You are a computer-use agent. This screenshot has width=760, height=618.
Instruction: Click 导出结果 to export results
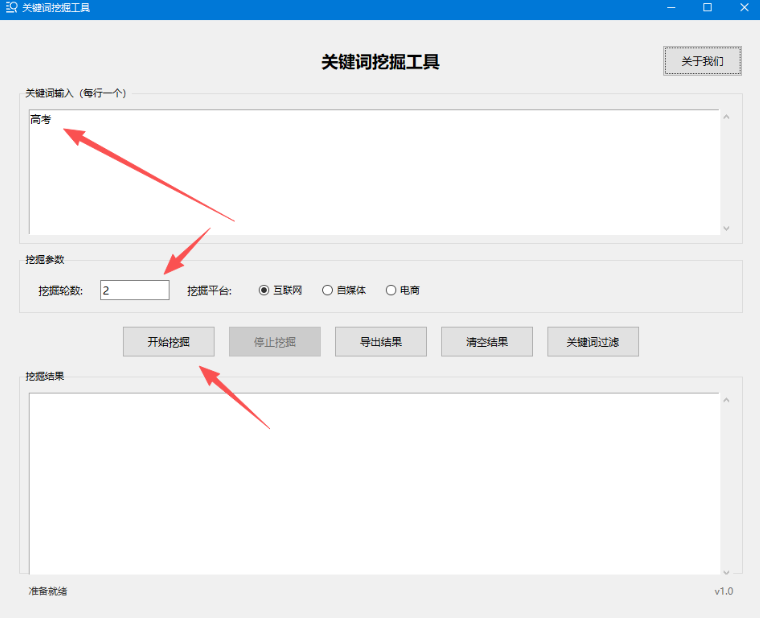(381, 342)
